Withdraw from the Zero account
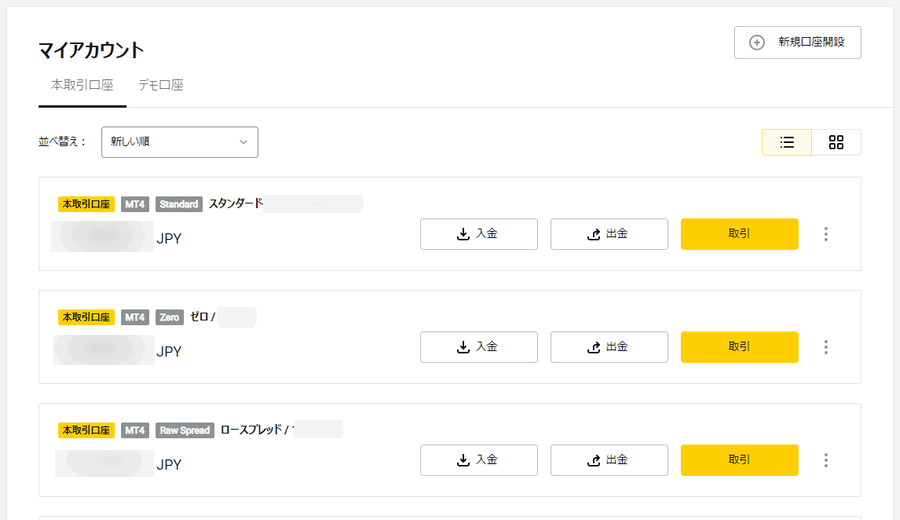The width and height of the screenshot is (900, 520). click(609, 347)
